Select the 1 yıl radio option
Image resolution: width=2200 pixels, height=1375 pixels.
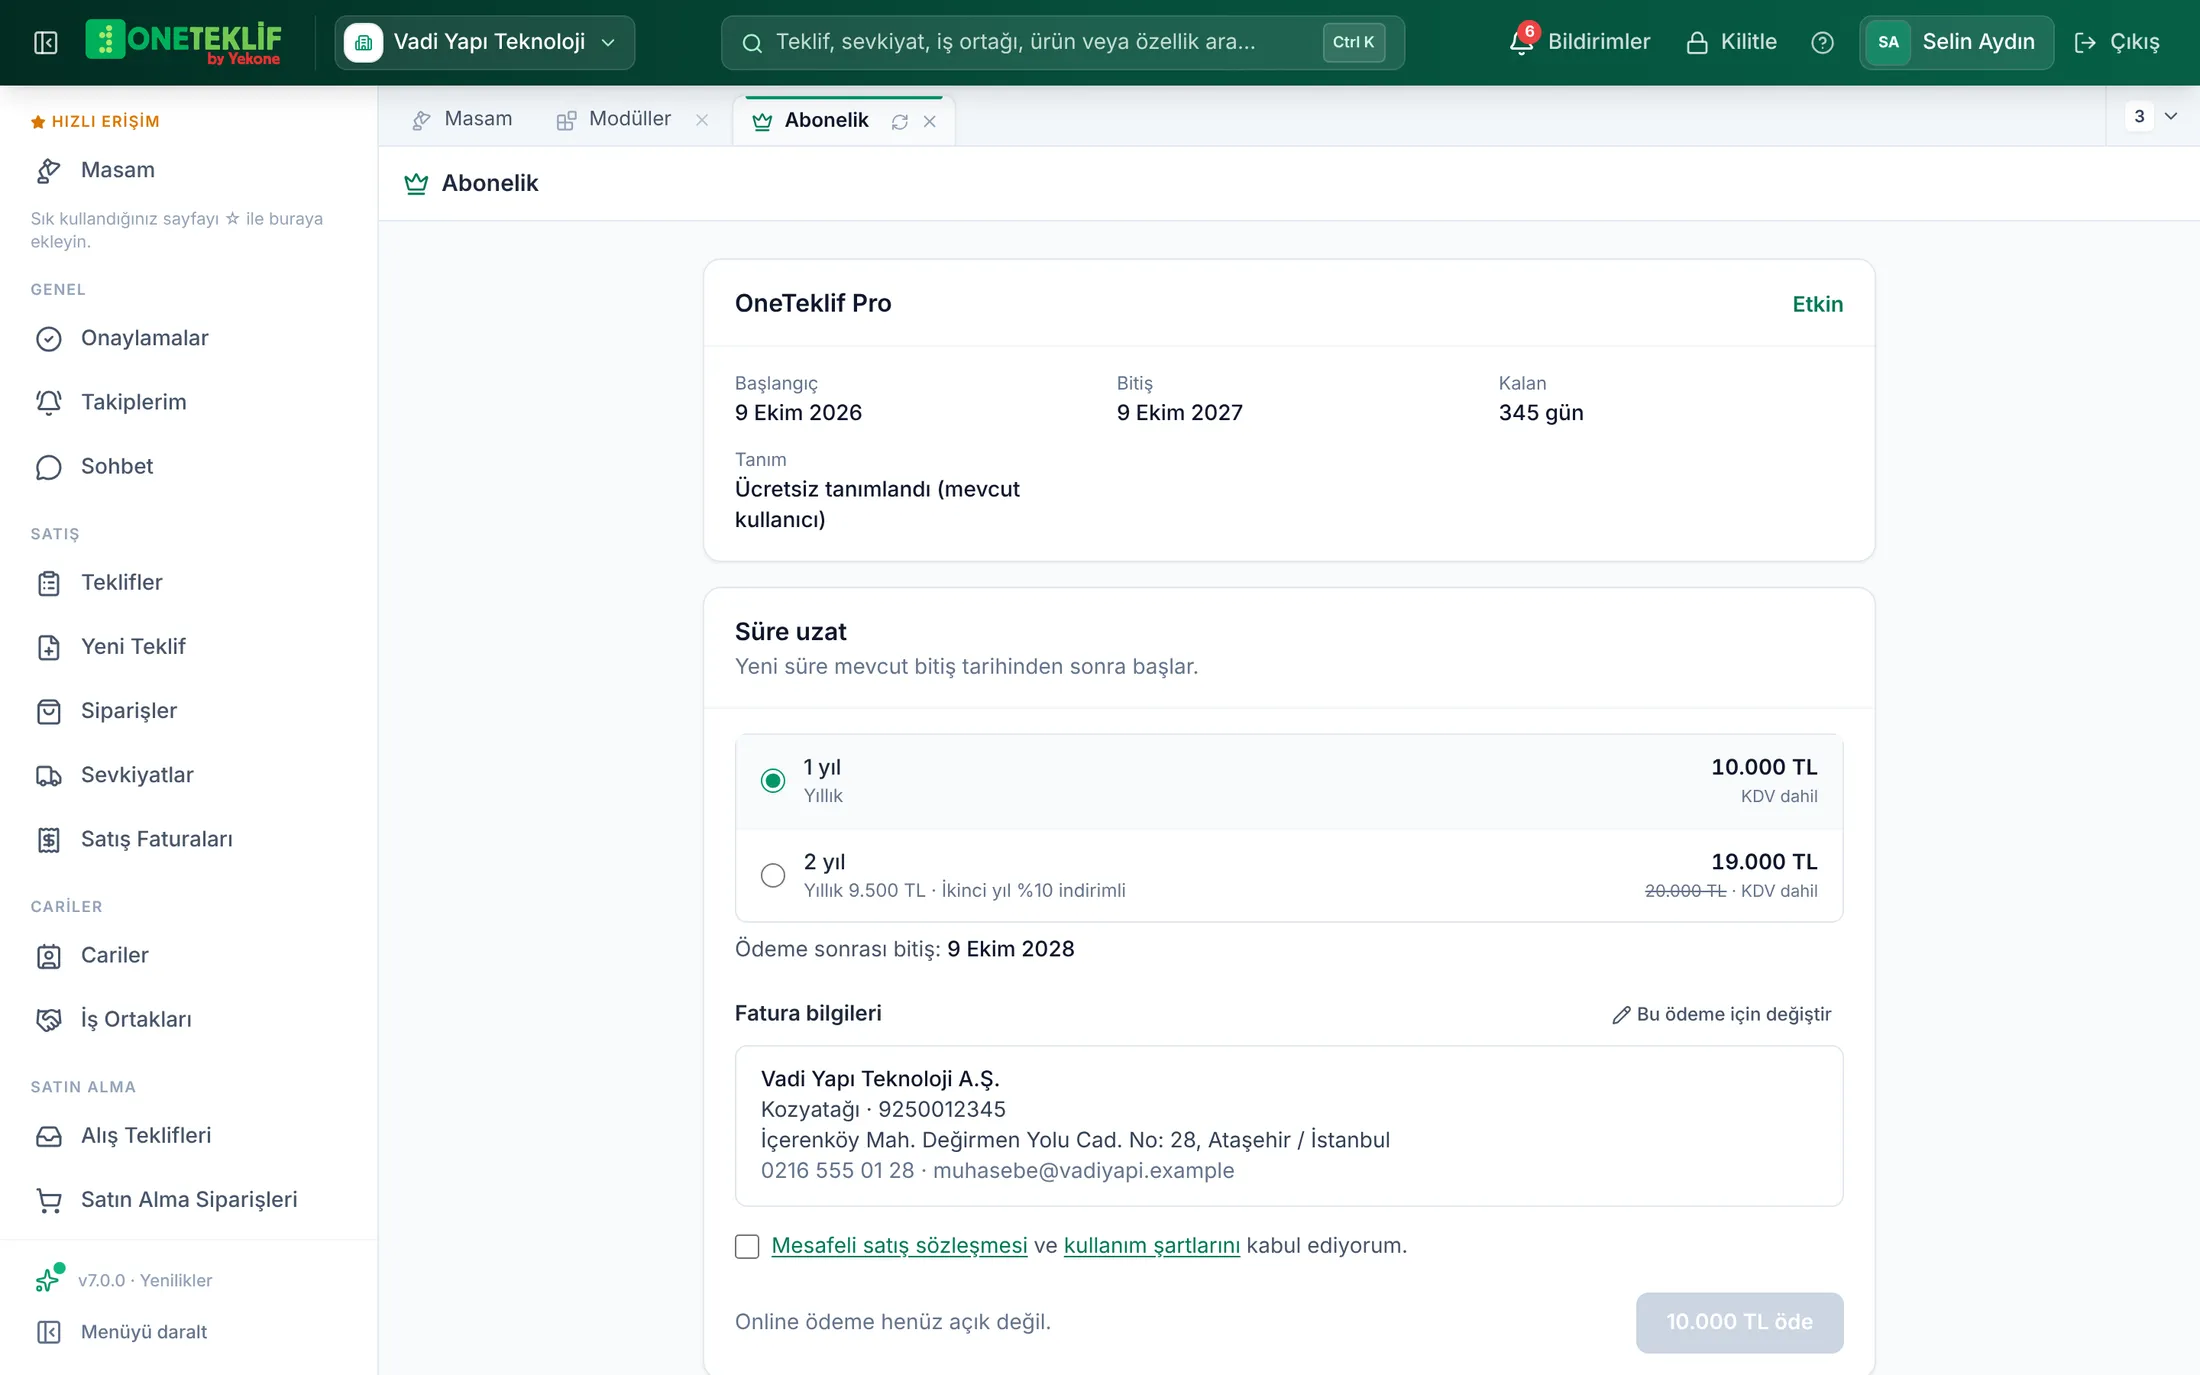click(x=773, y=781)
